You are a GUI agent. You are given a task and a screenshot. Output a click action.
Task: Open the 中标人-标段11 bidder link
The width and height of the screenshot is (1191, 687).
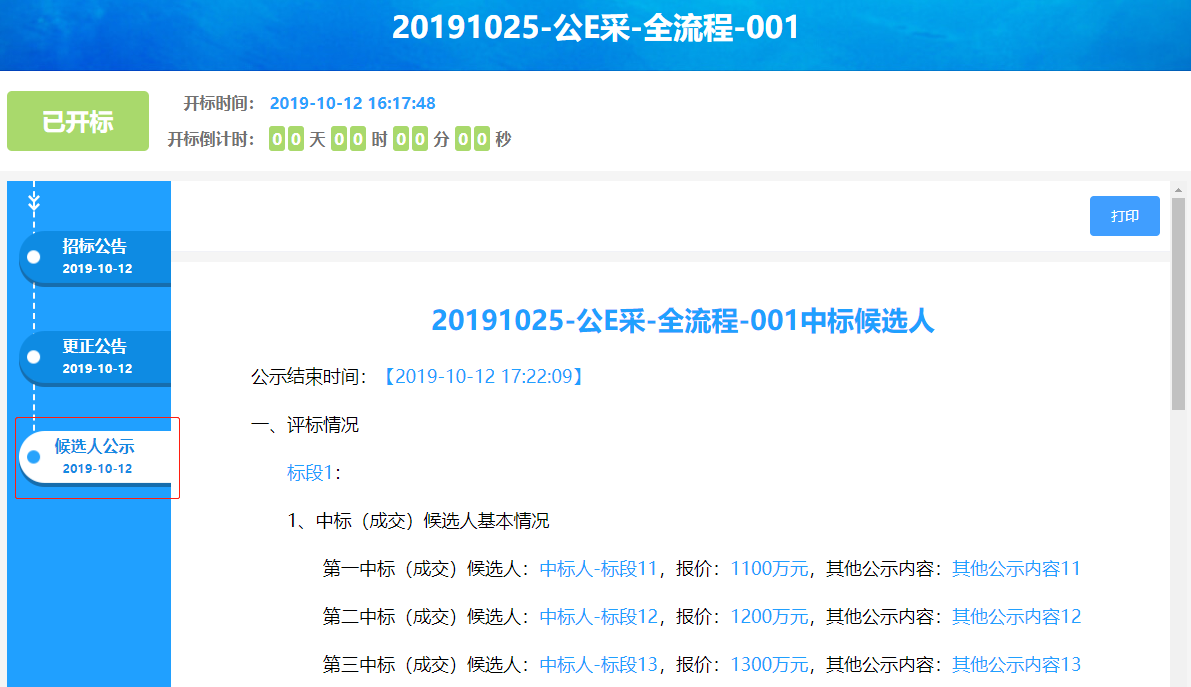(x=598, y=569)
